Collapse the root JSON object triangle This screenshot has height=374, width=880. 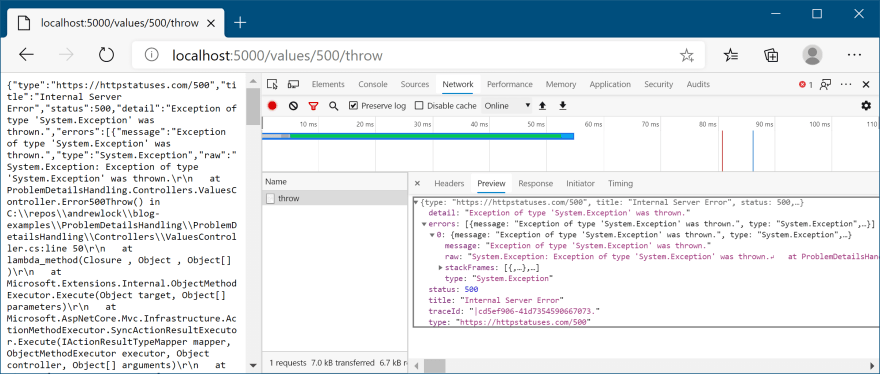click(x=416, y=202)
